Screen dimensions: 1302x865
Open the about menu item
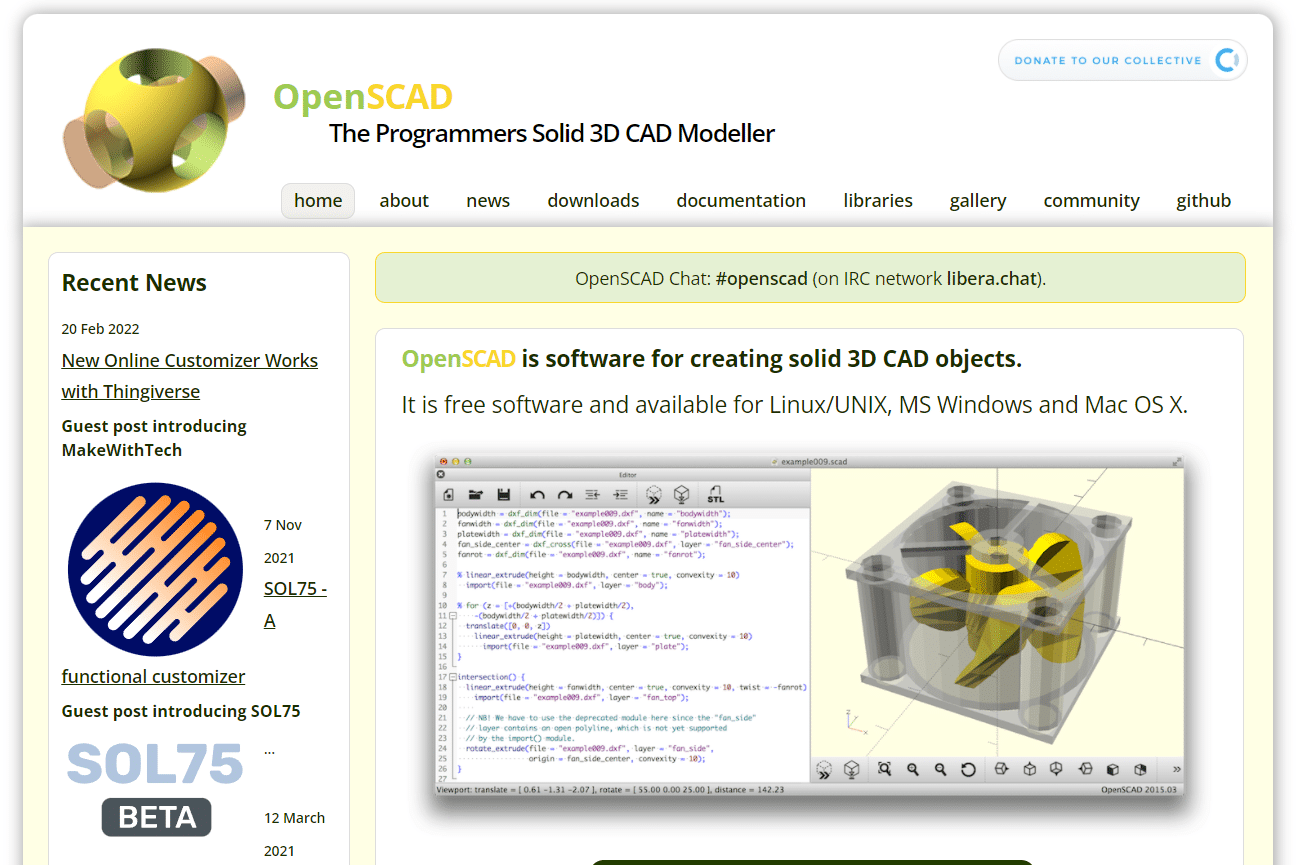tap(404, 200)
